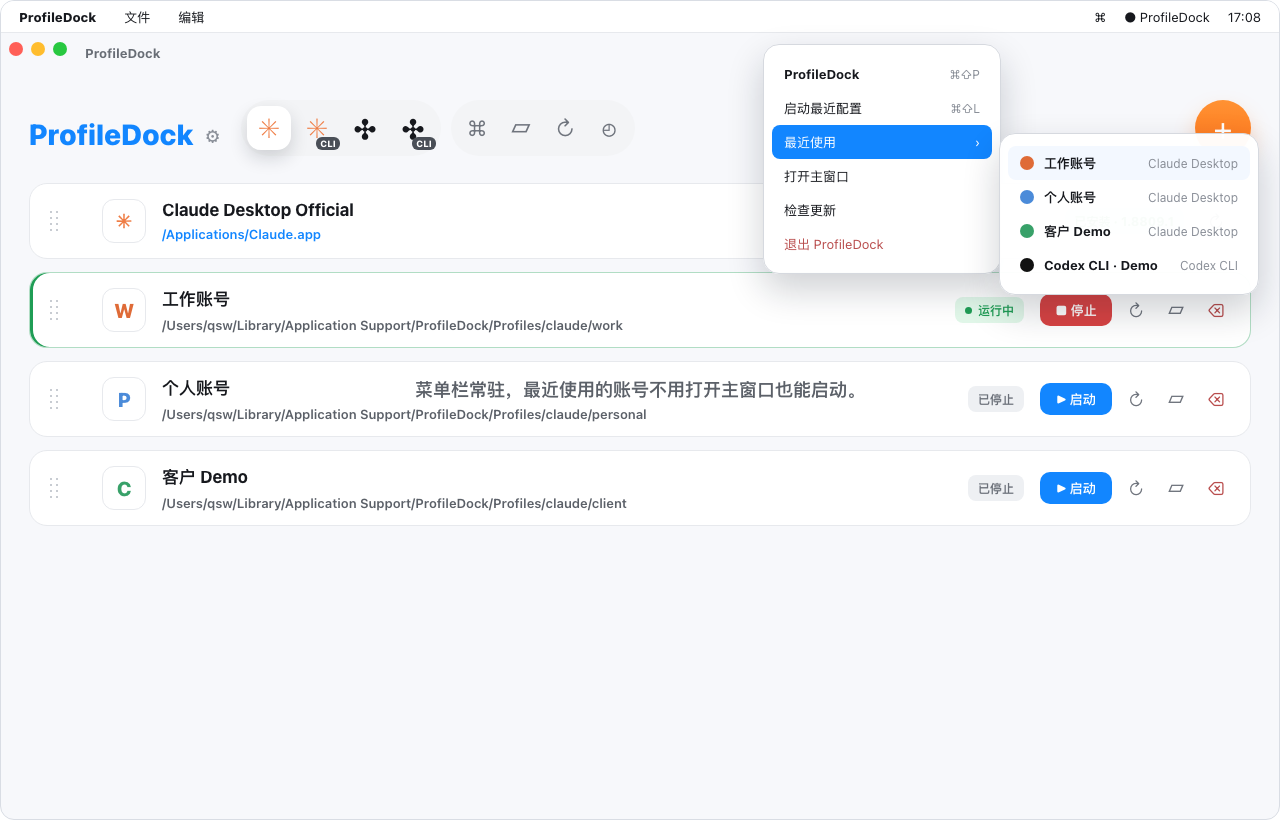Click the 已停止 badge in 个人账号 row
Screen dimensions: 1280x820
click(996, 399)
